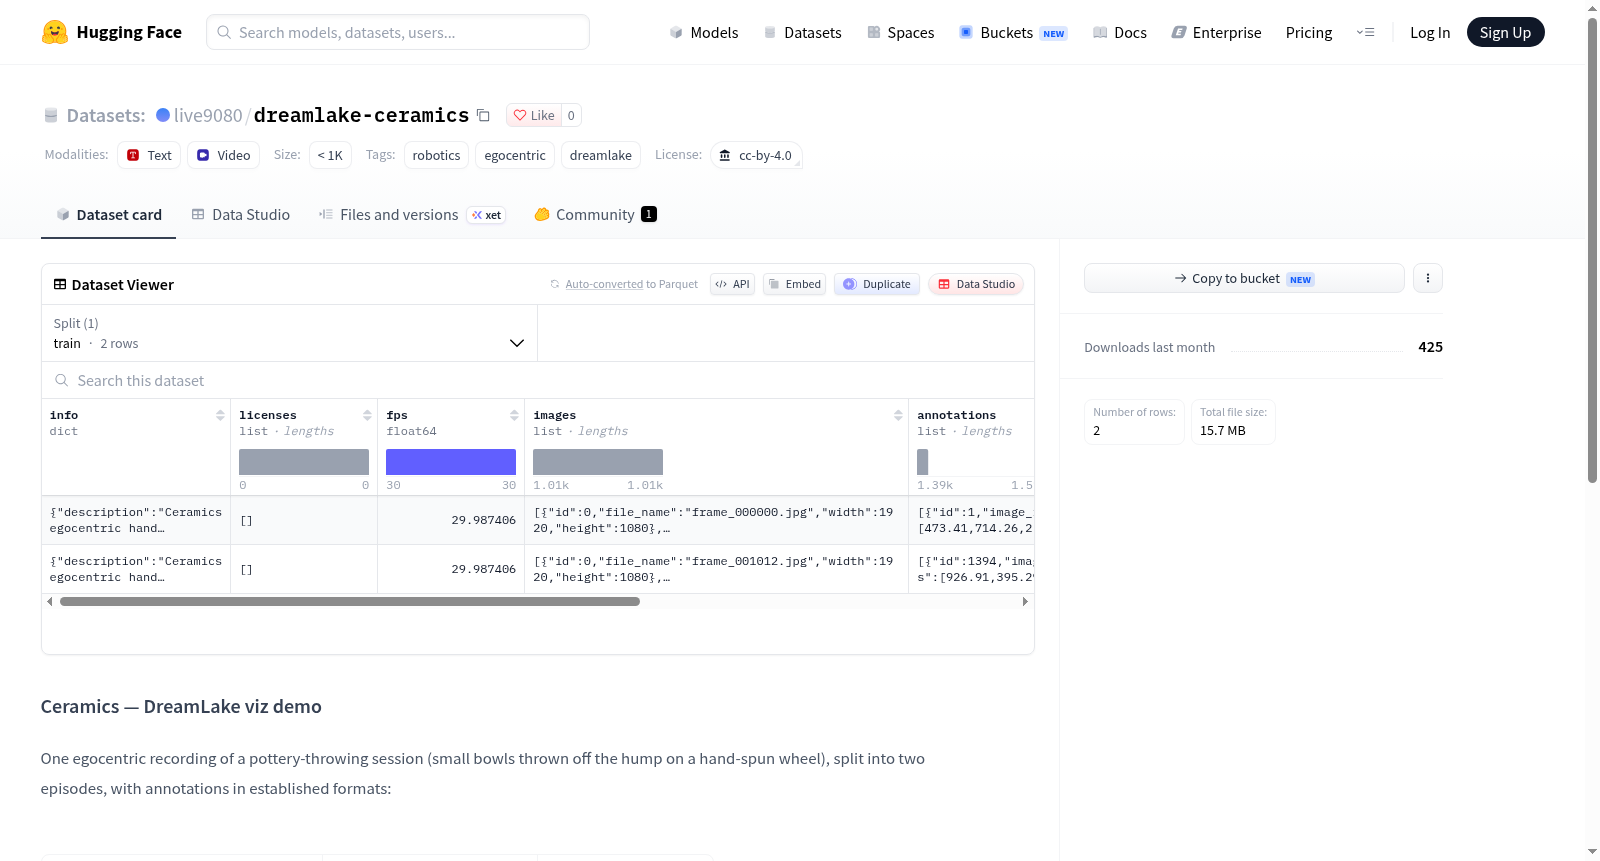Focus the Hugging Face search field

(x=398, y=32)
